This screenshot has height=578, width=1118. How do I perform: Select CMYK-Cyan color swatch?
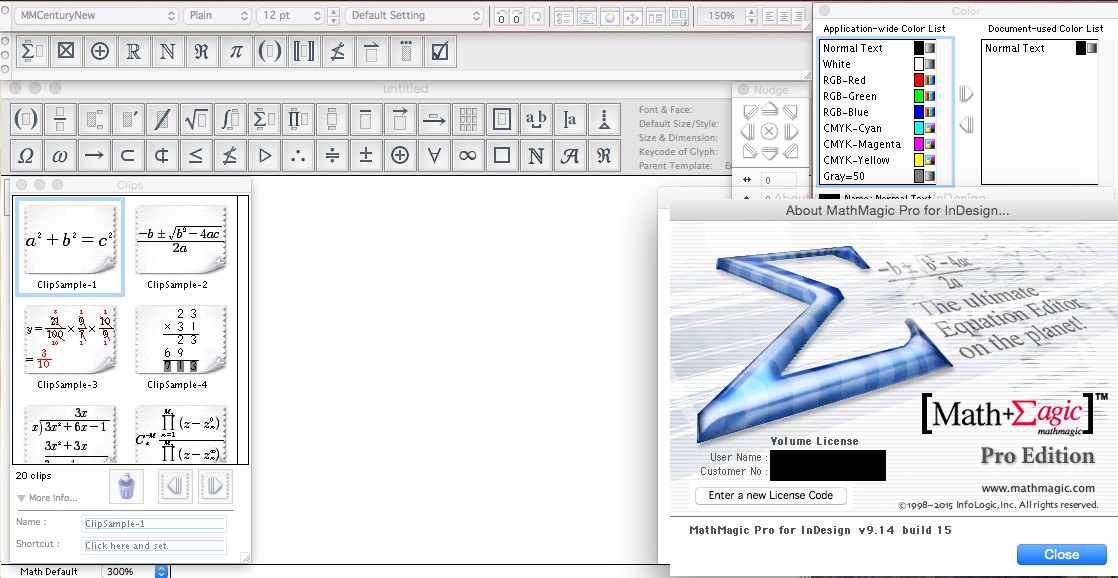(919, 128)
